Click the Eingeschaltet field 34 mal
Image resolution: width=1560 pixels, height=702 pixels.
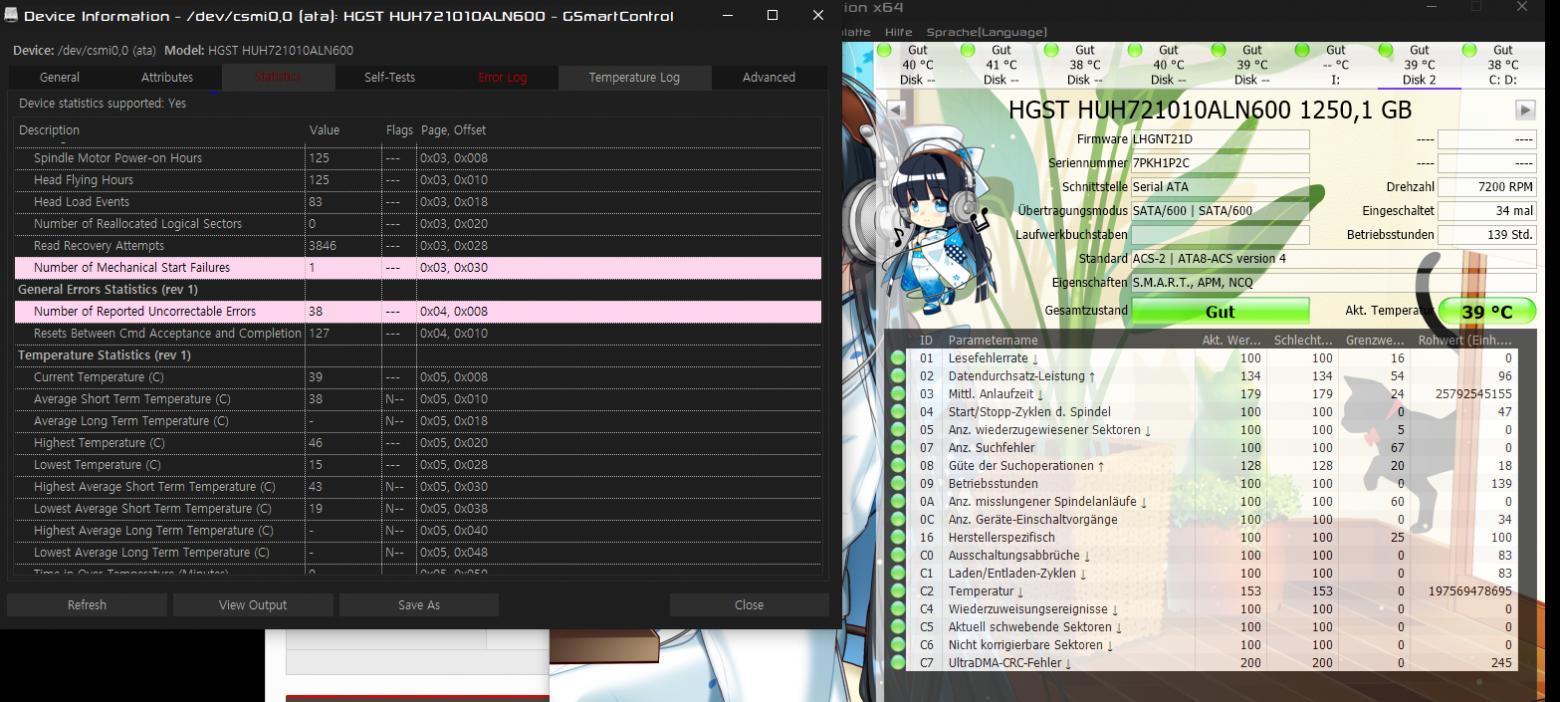pos(1487,211)
